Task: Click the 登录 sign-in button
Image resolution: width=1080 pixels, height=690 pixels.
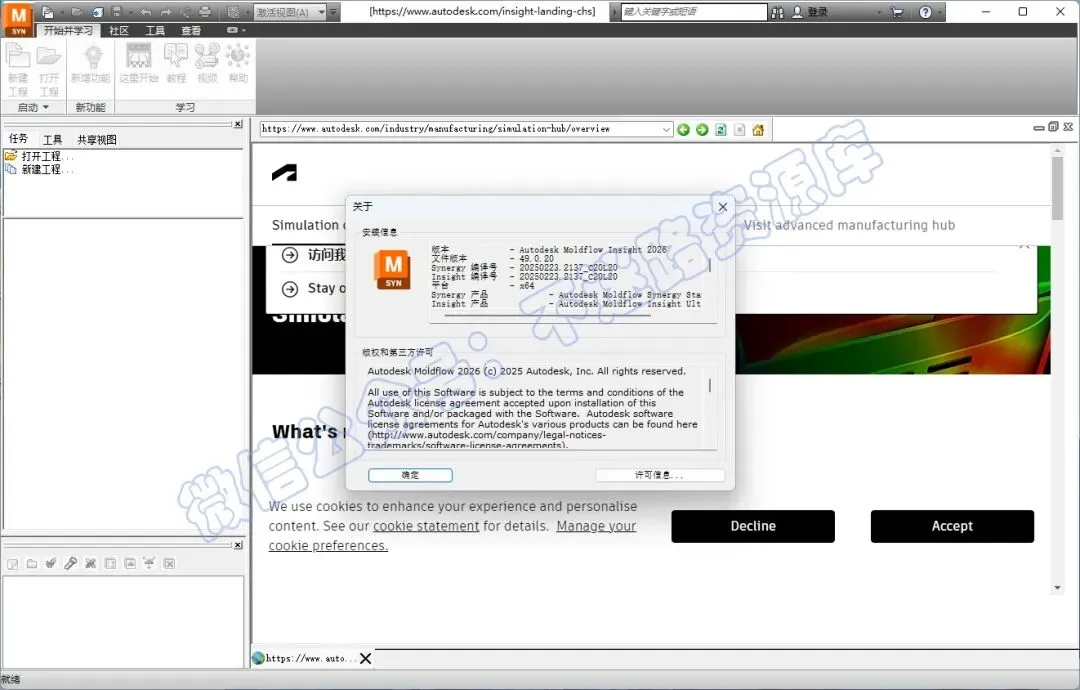Action: click(810, 12)
